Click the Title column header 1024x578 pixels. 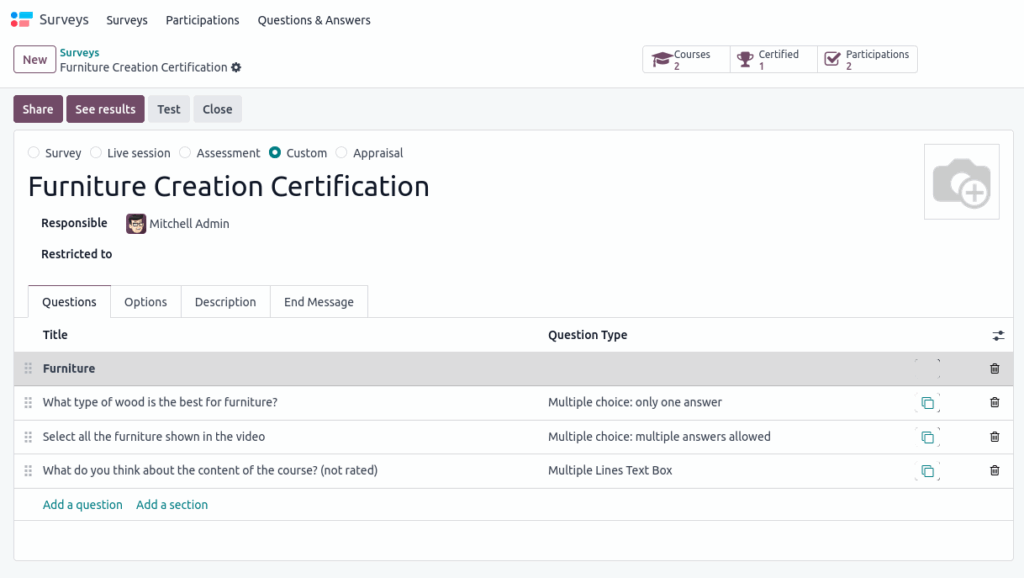(55, 335)
